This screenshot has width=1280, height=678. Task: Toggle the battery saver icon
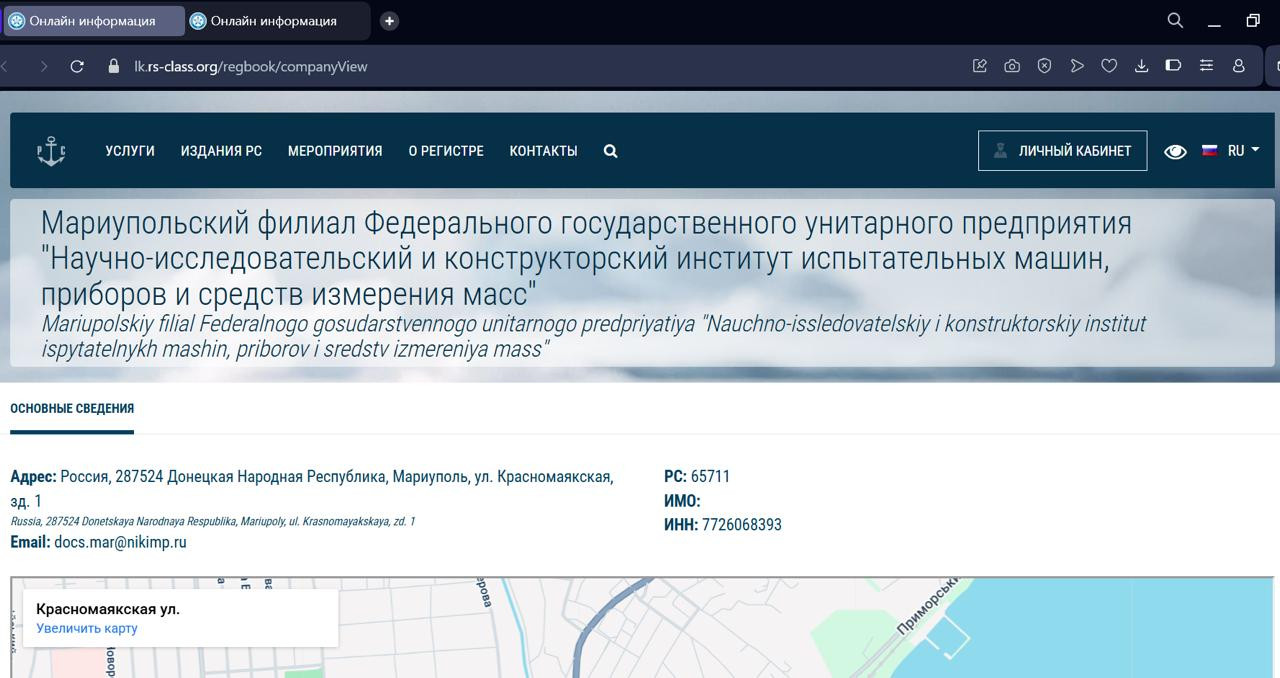(x=1173, y=66)
